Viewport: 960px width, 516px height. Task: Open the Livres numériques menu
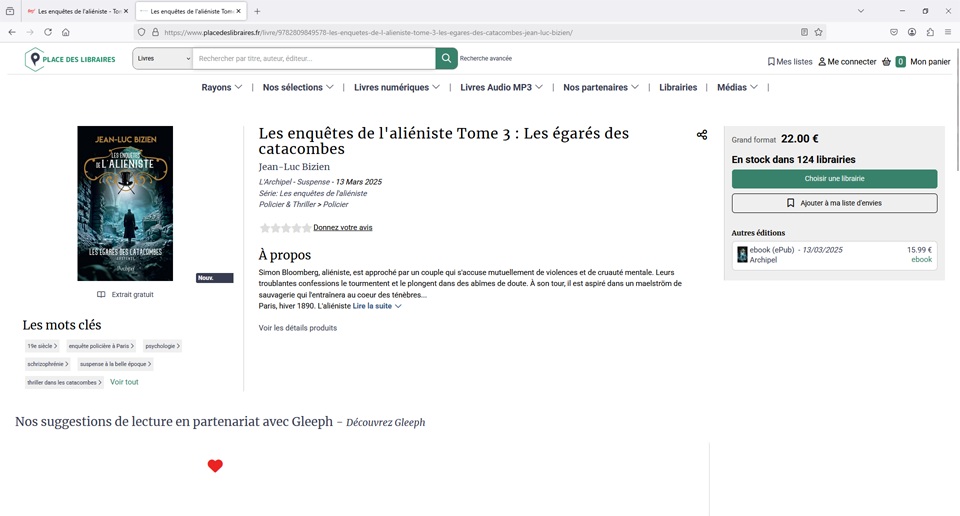(397, 88)
